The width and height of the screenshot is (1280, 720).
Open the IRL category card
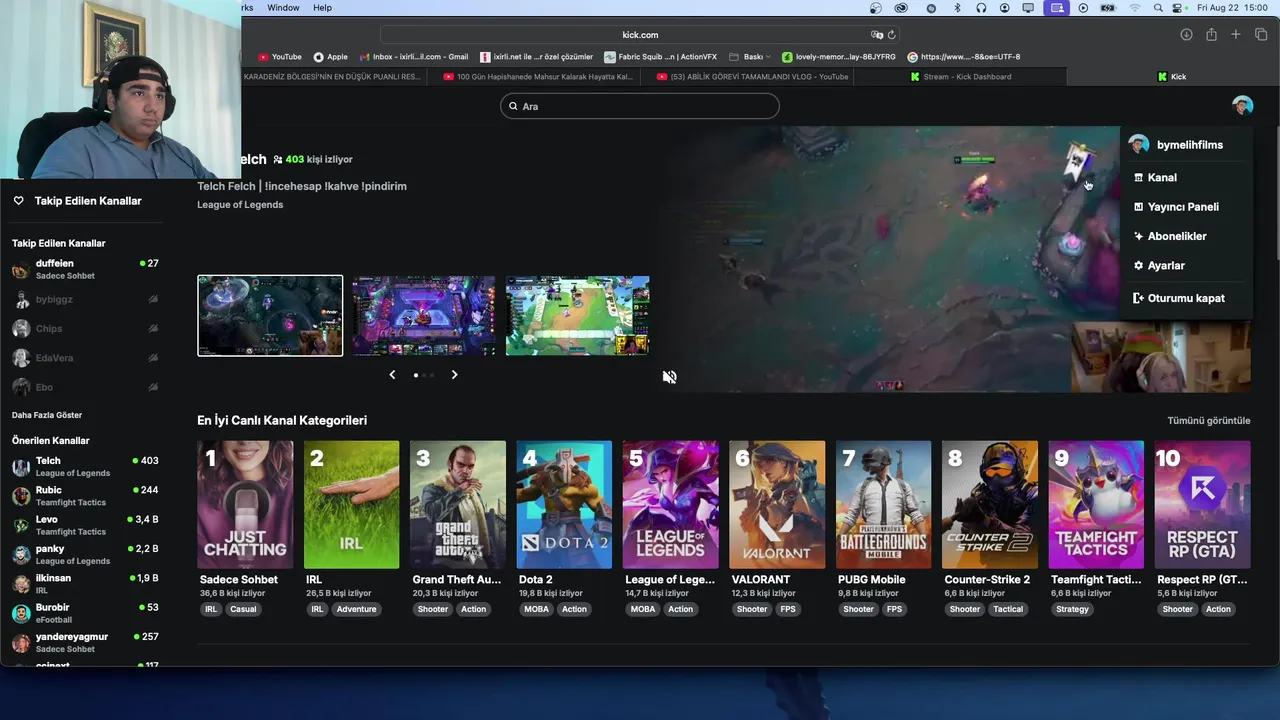[x=351, y=505]
